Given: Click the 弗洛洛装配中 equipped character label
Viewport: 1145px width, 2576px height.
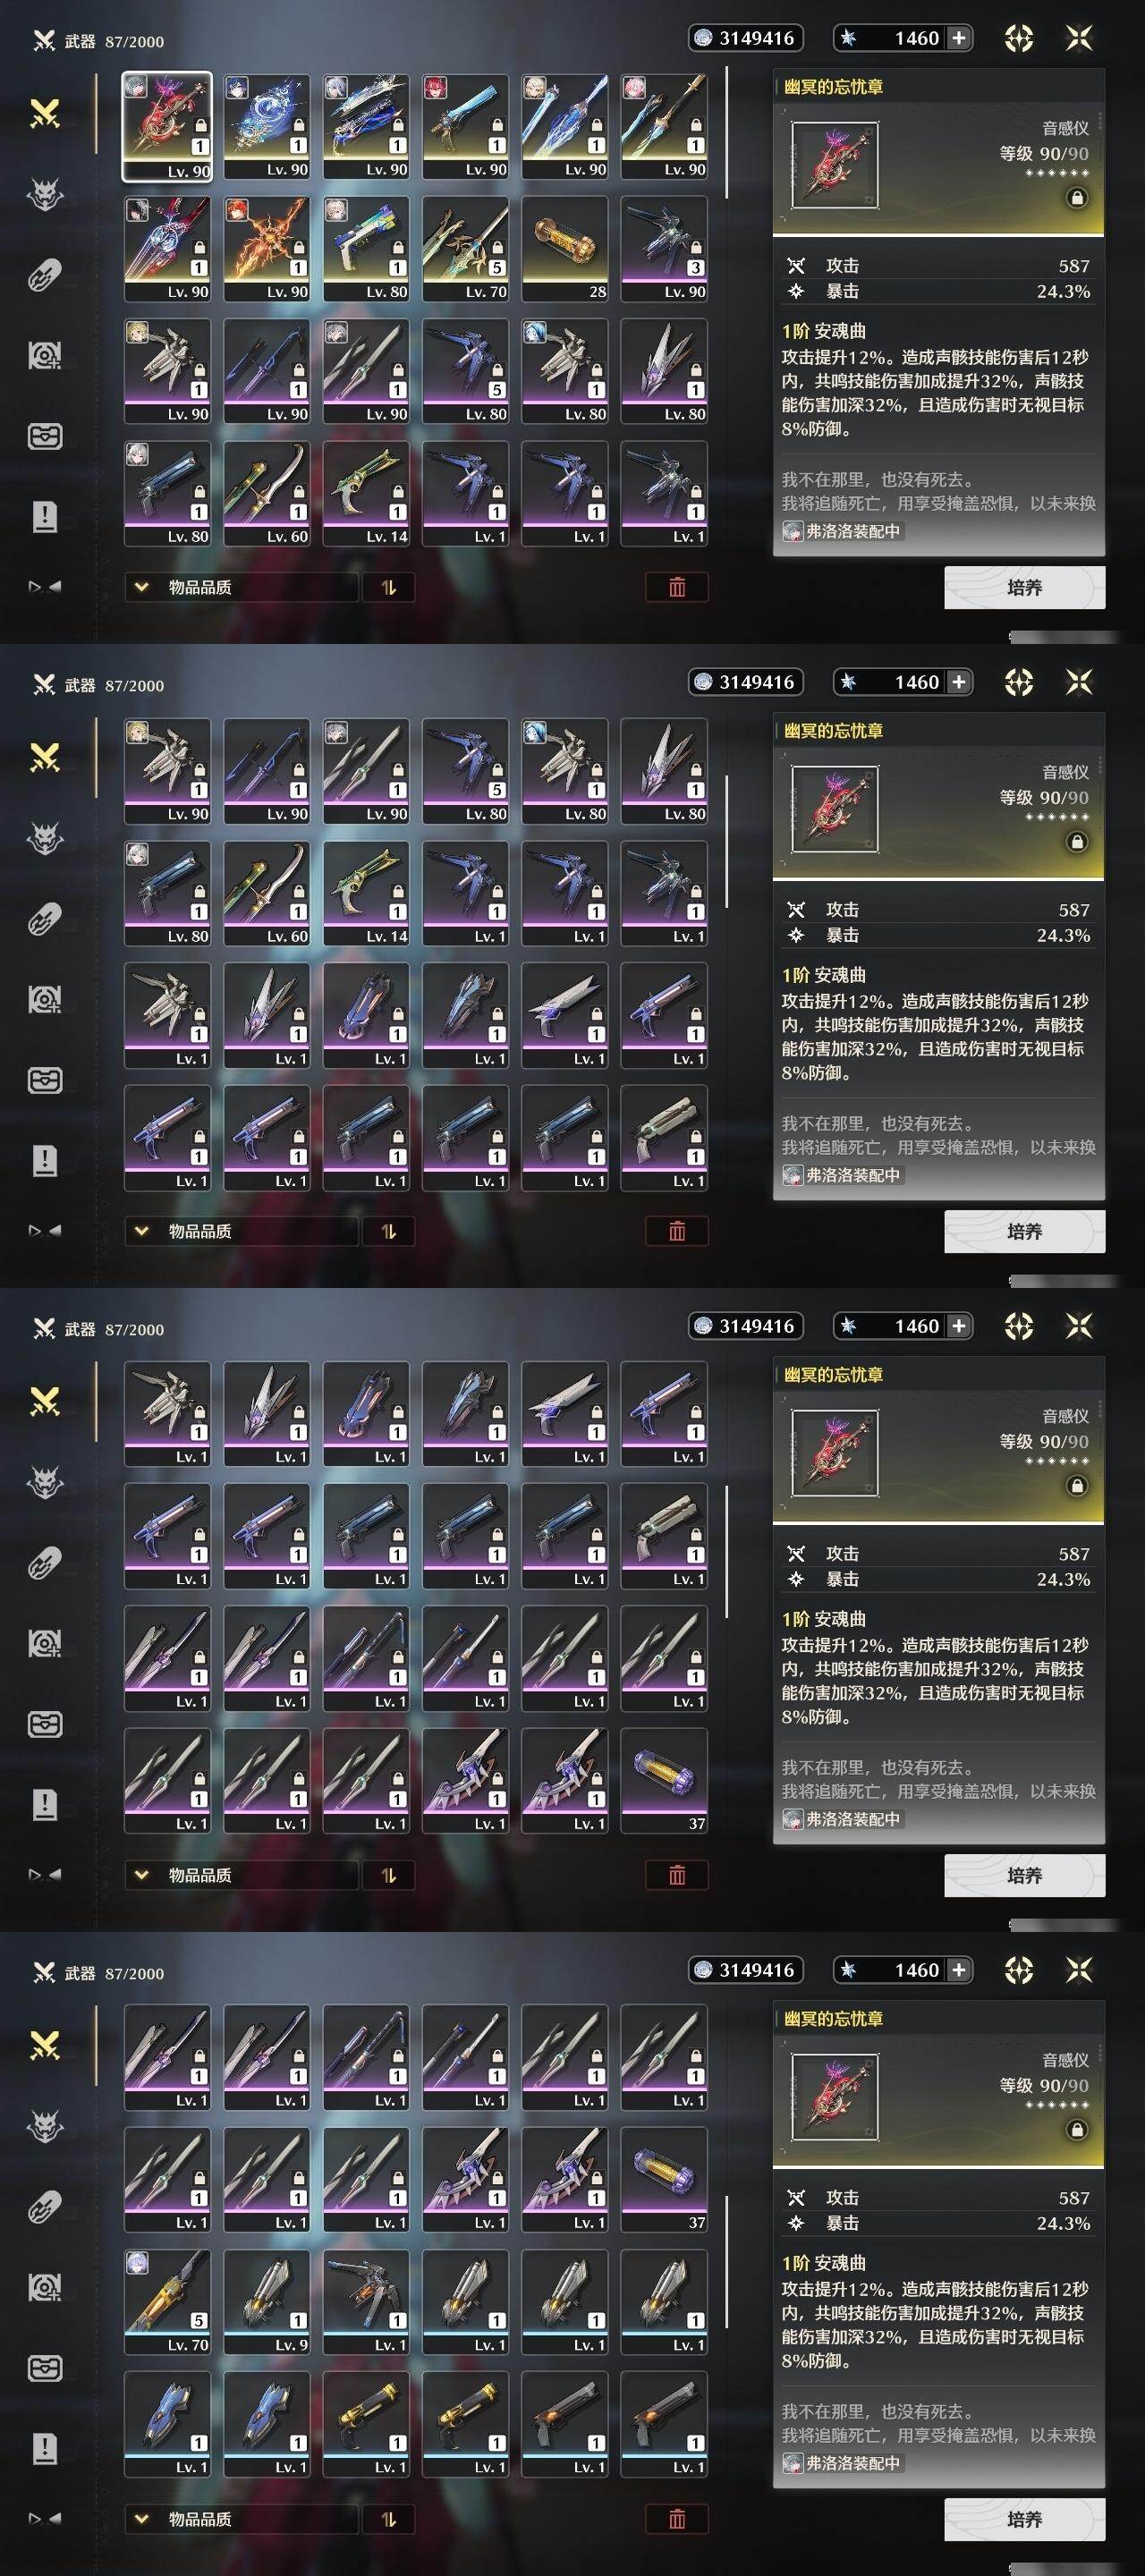Looking at the screenshot, I should pos(842,531).
